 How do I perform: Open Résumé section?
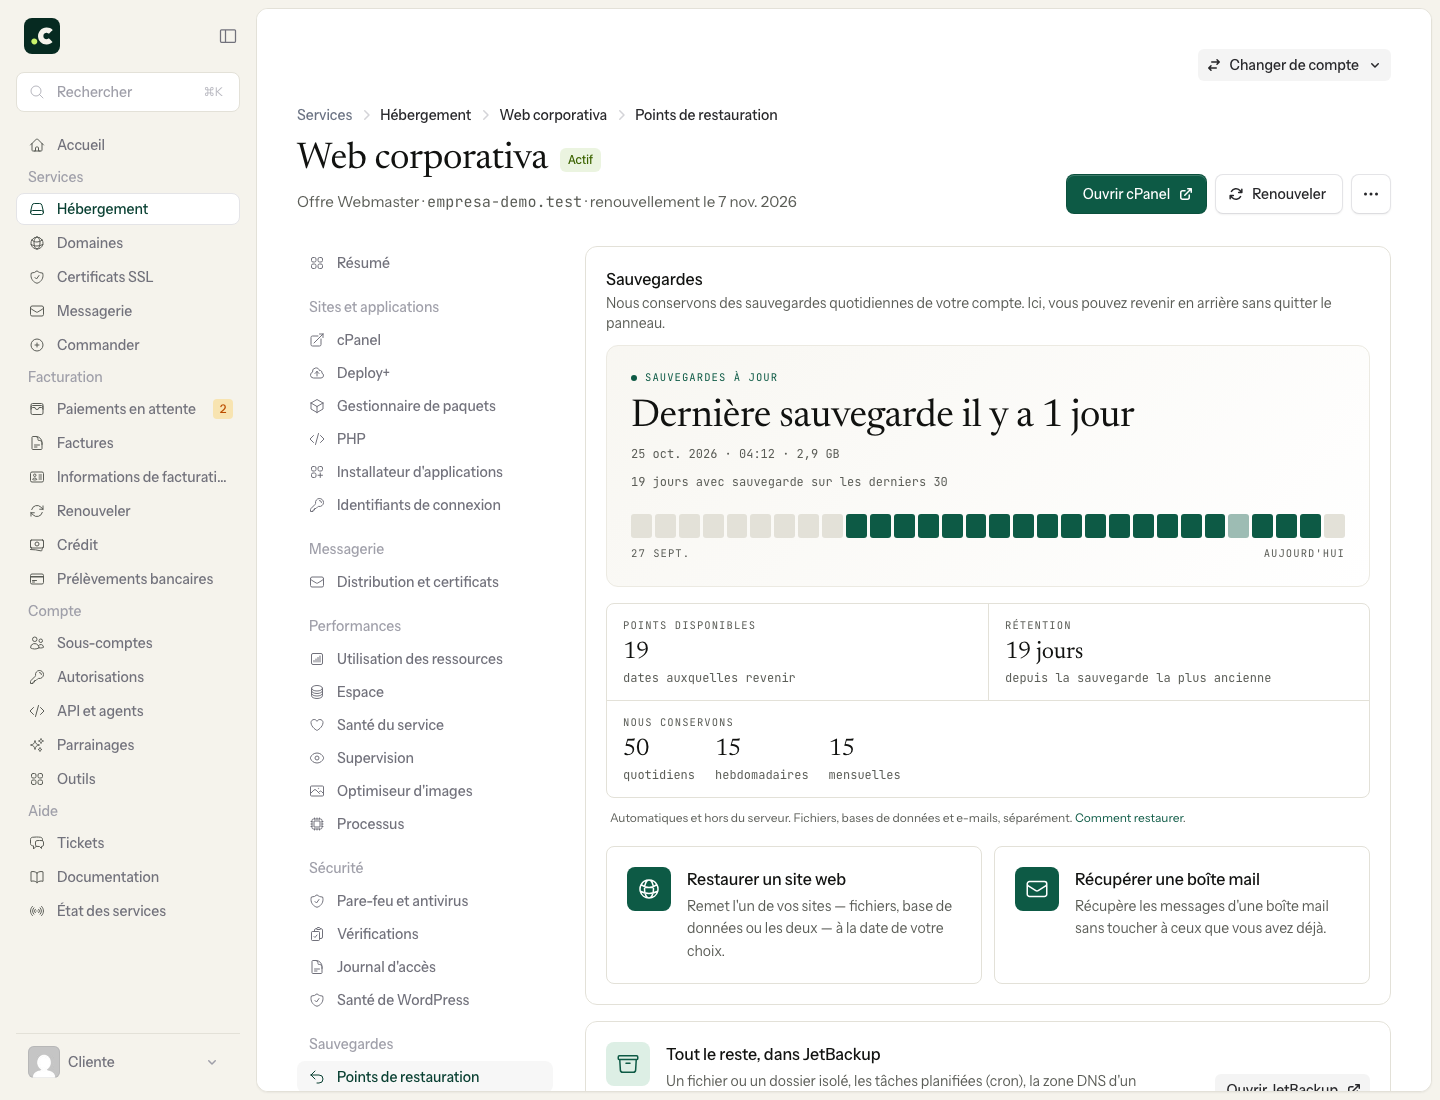(425, 263)
